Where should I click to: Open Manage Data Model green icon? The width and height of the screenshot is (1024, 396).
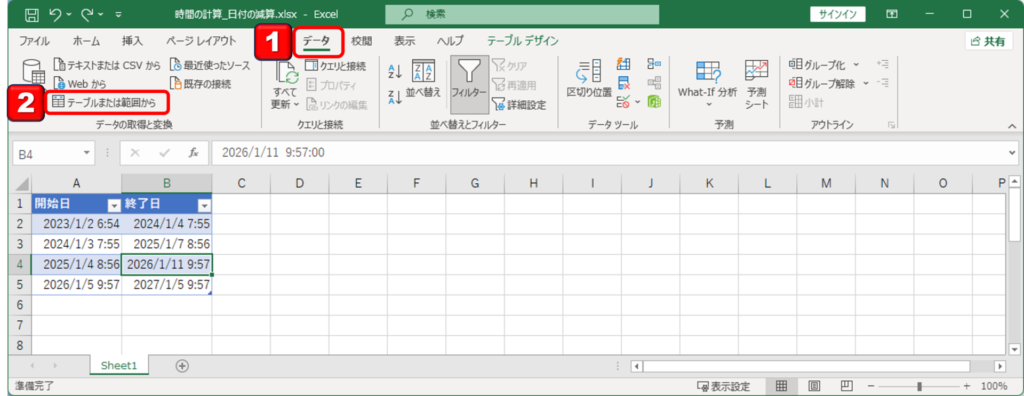point(654,101)
